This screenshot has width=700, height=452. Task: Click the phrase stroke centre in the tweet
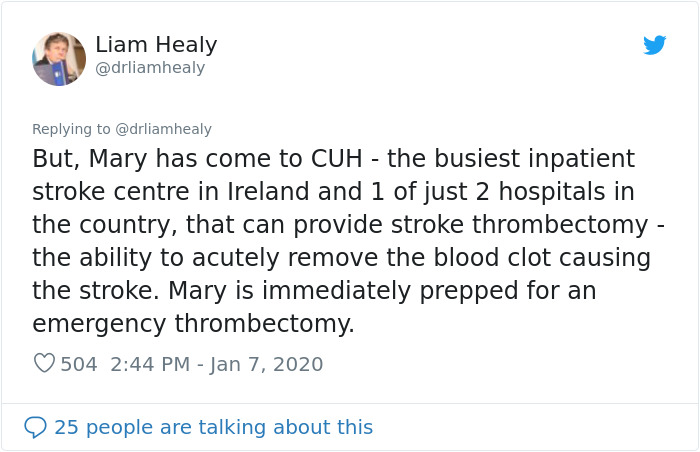coord(111,192)
